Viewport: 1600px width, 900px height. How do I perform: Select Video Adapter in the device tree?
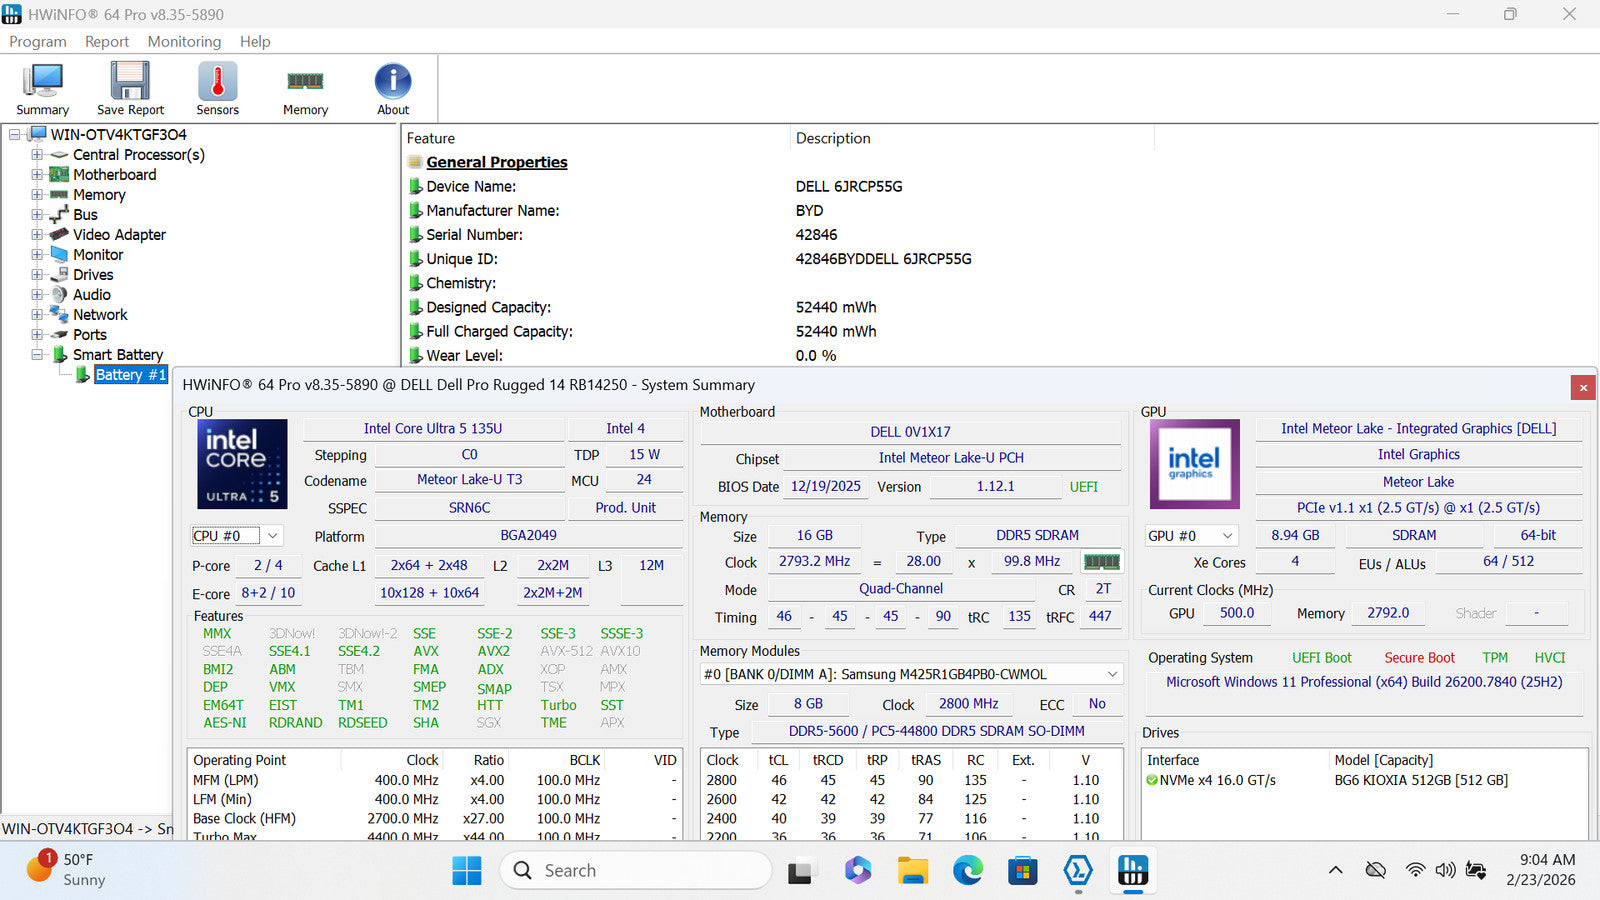pyautogui.click(x=119, y=235)
